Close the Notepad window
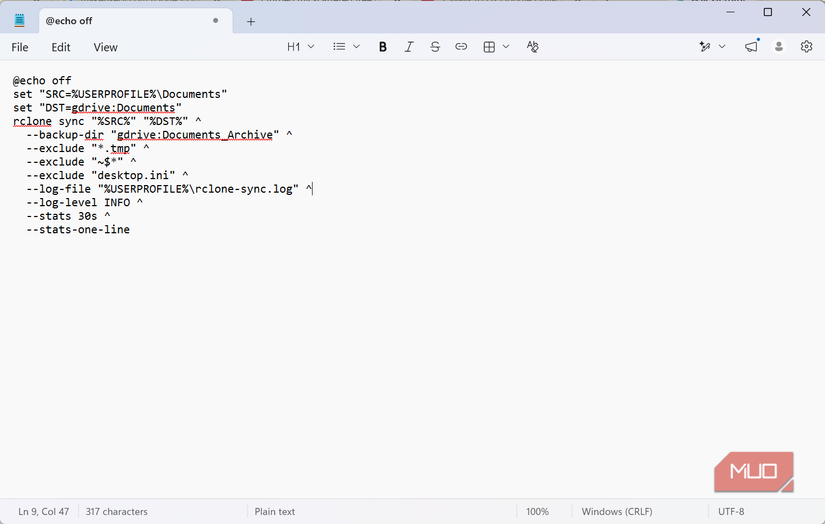This screenshot has height=524, width=825. tap(806, 12)
